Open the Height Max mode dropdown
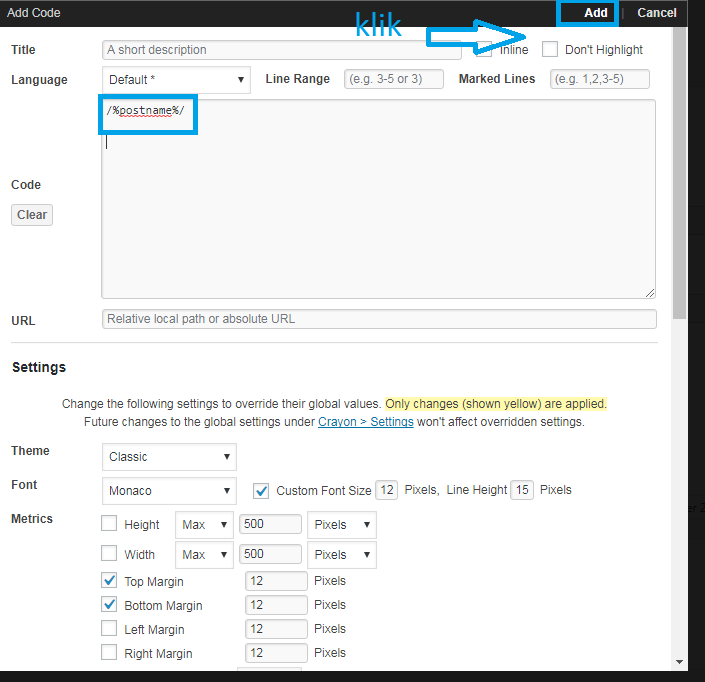 pos(204,525)
